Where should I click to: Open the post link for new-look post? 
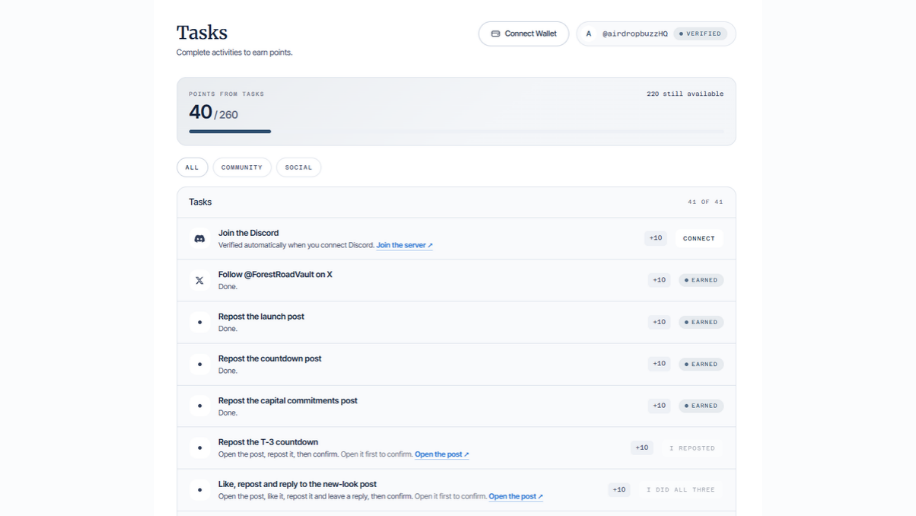(x=516, y=497)
